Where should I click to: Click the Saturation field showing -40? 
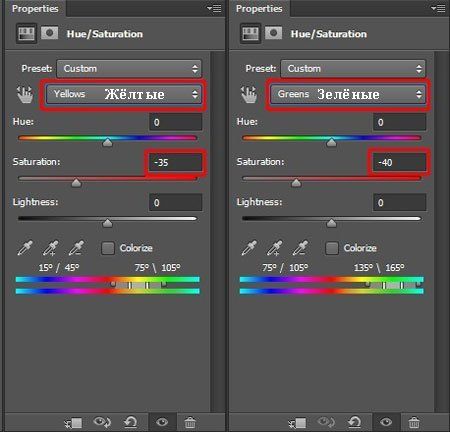(x=400, y=162)
